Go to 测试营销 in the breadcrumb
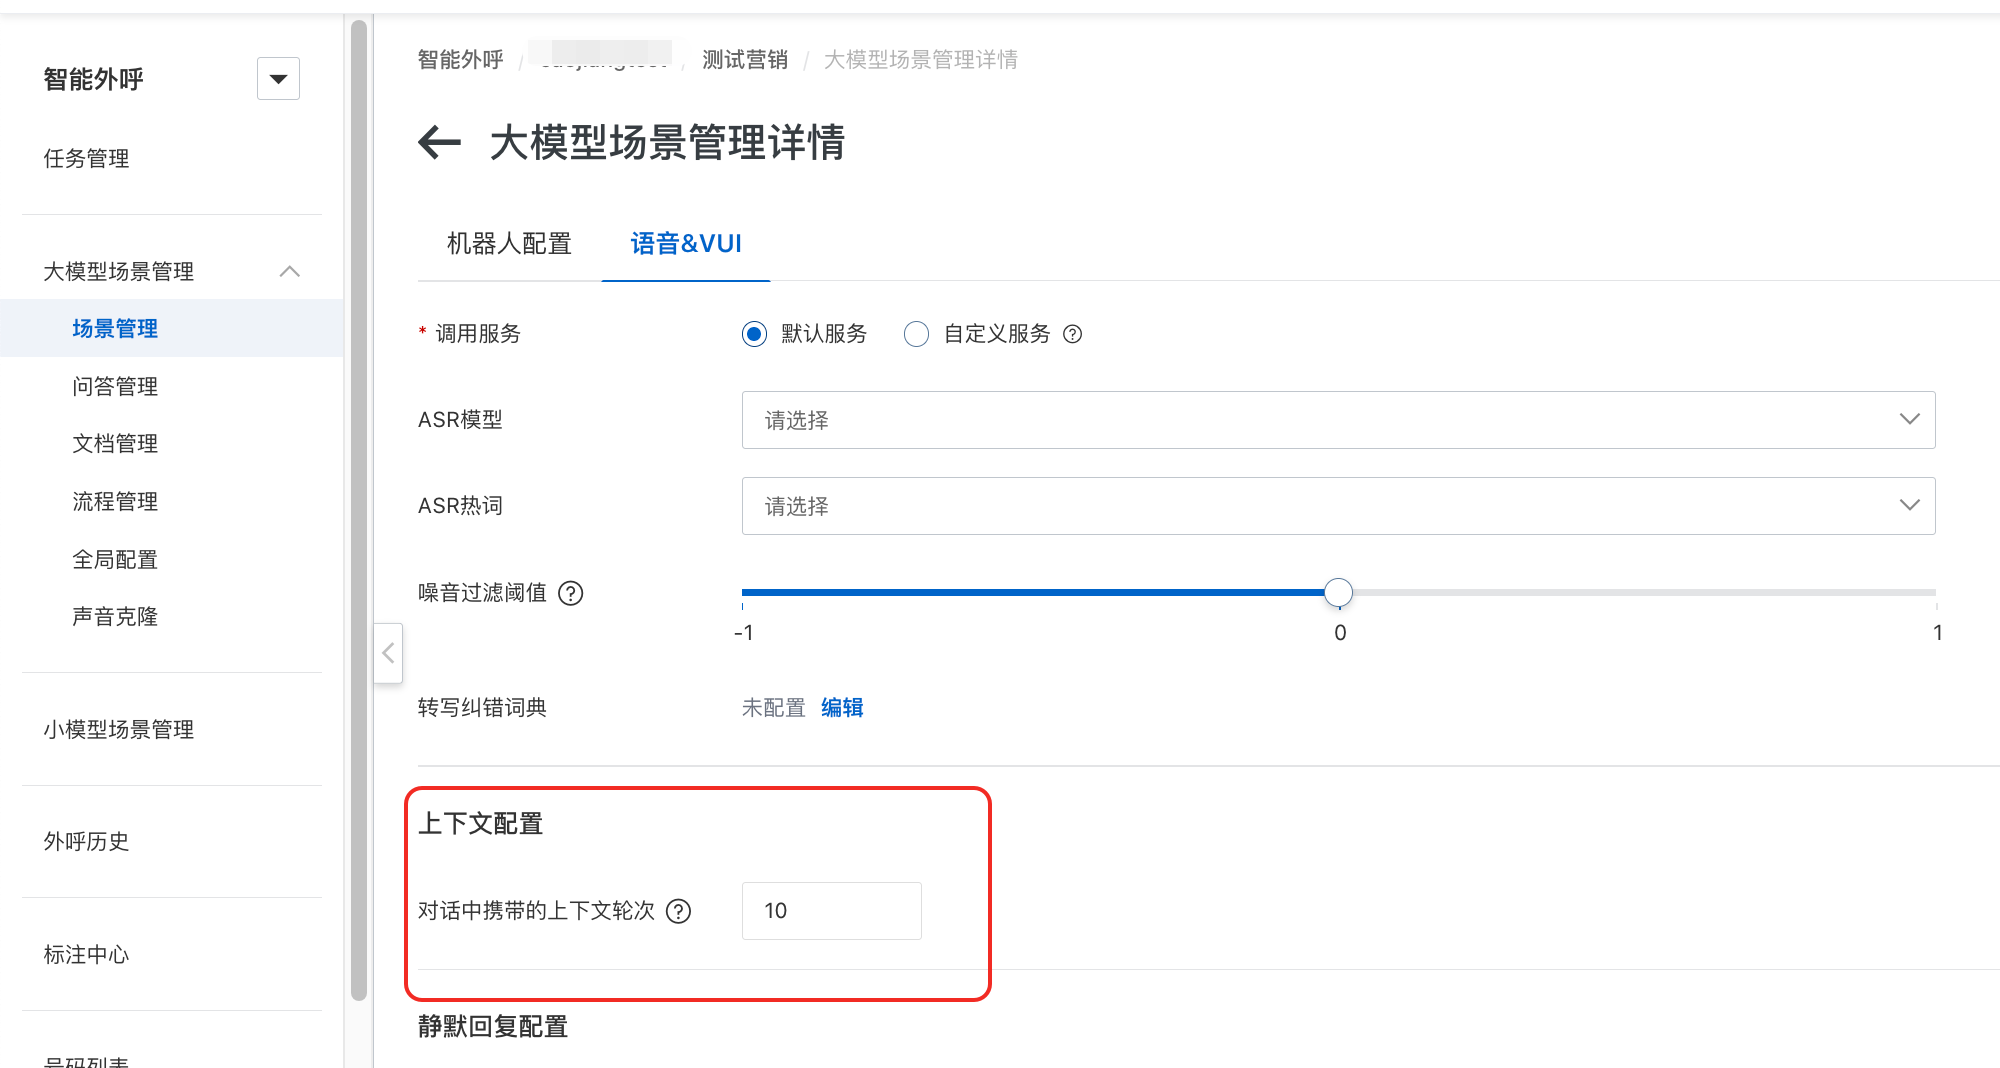Viewport: 2000px width, 1068px height. coord(745,60)
